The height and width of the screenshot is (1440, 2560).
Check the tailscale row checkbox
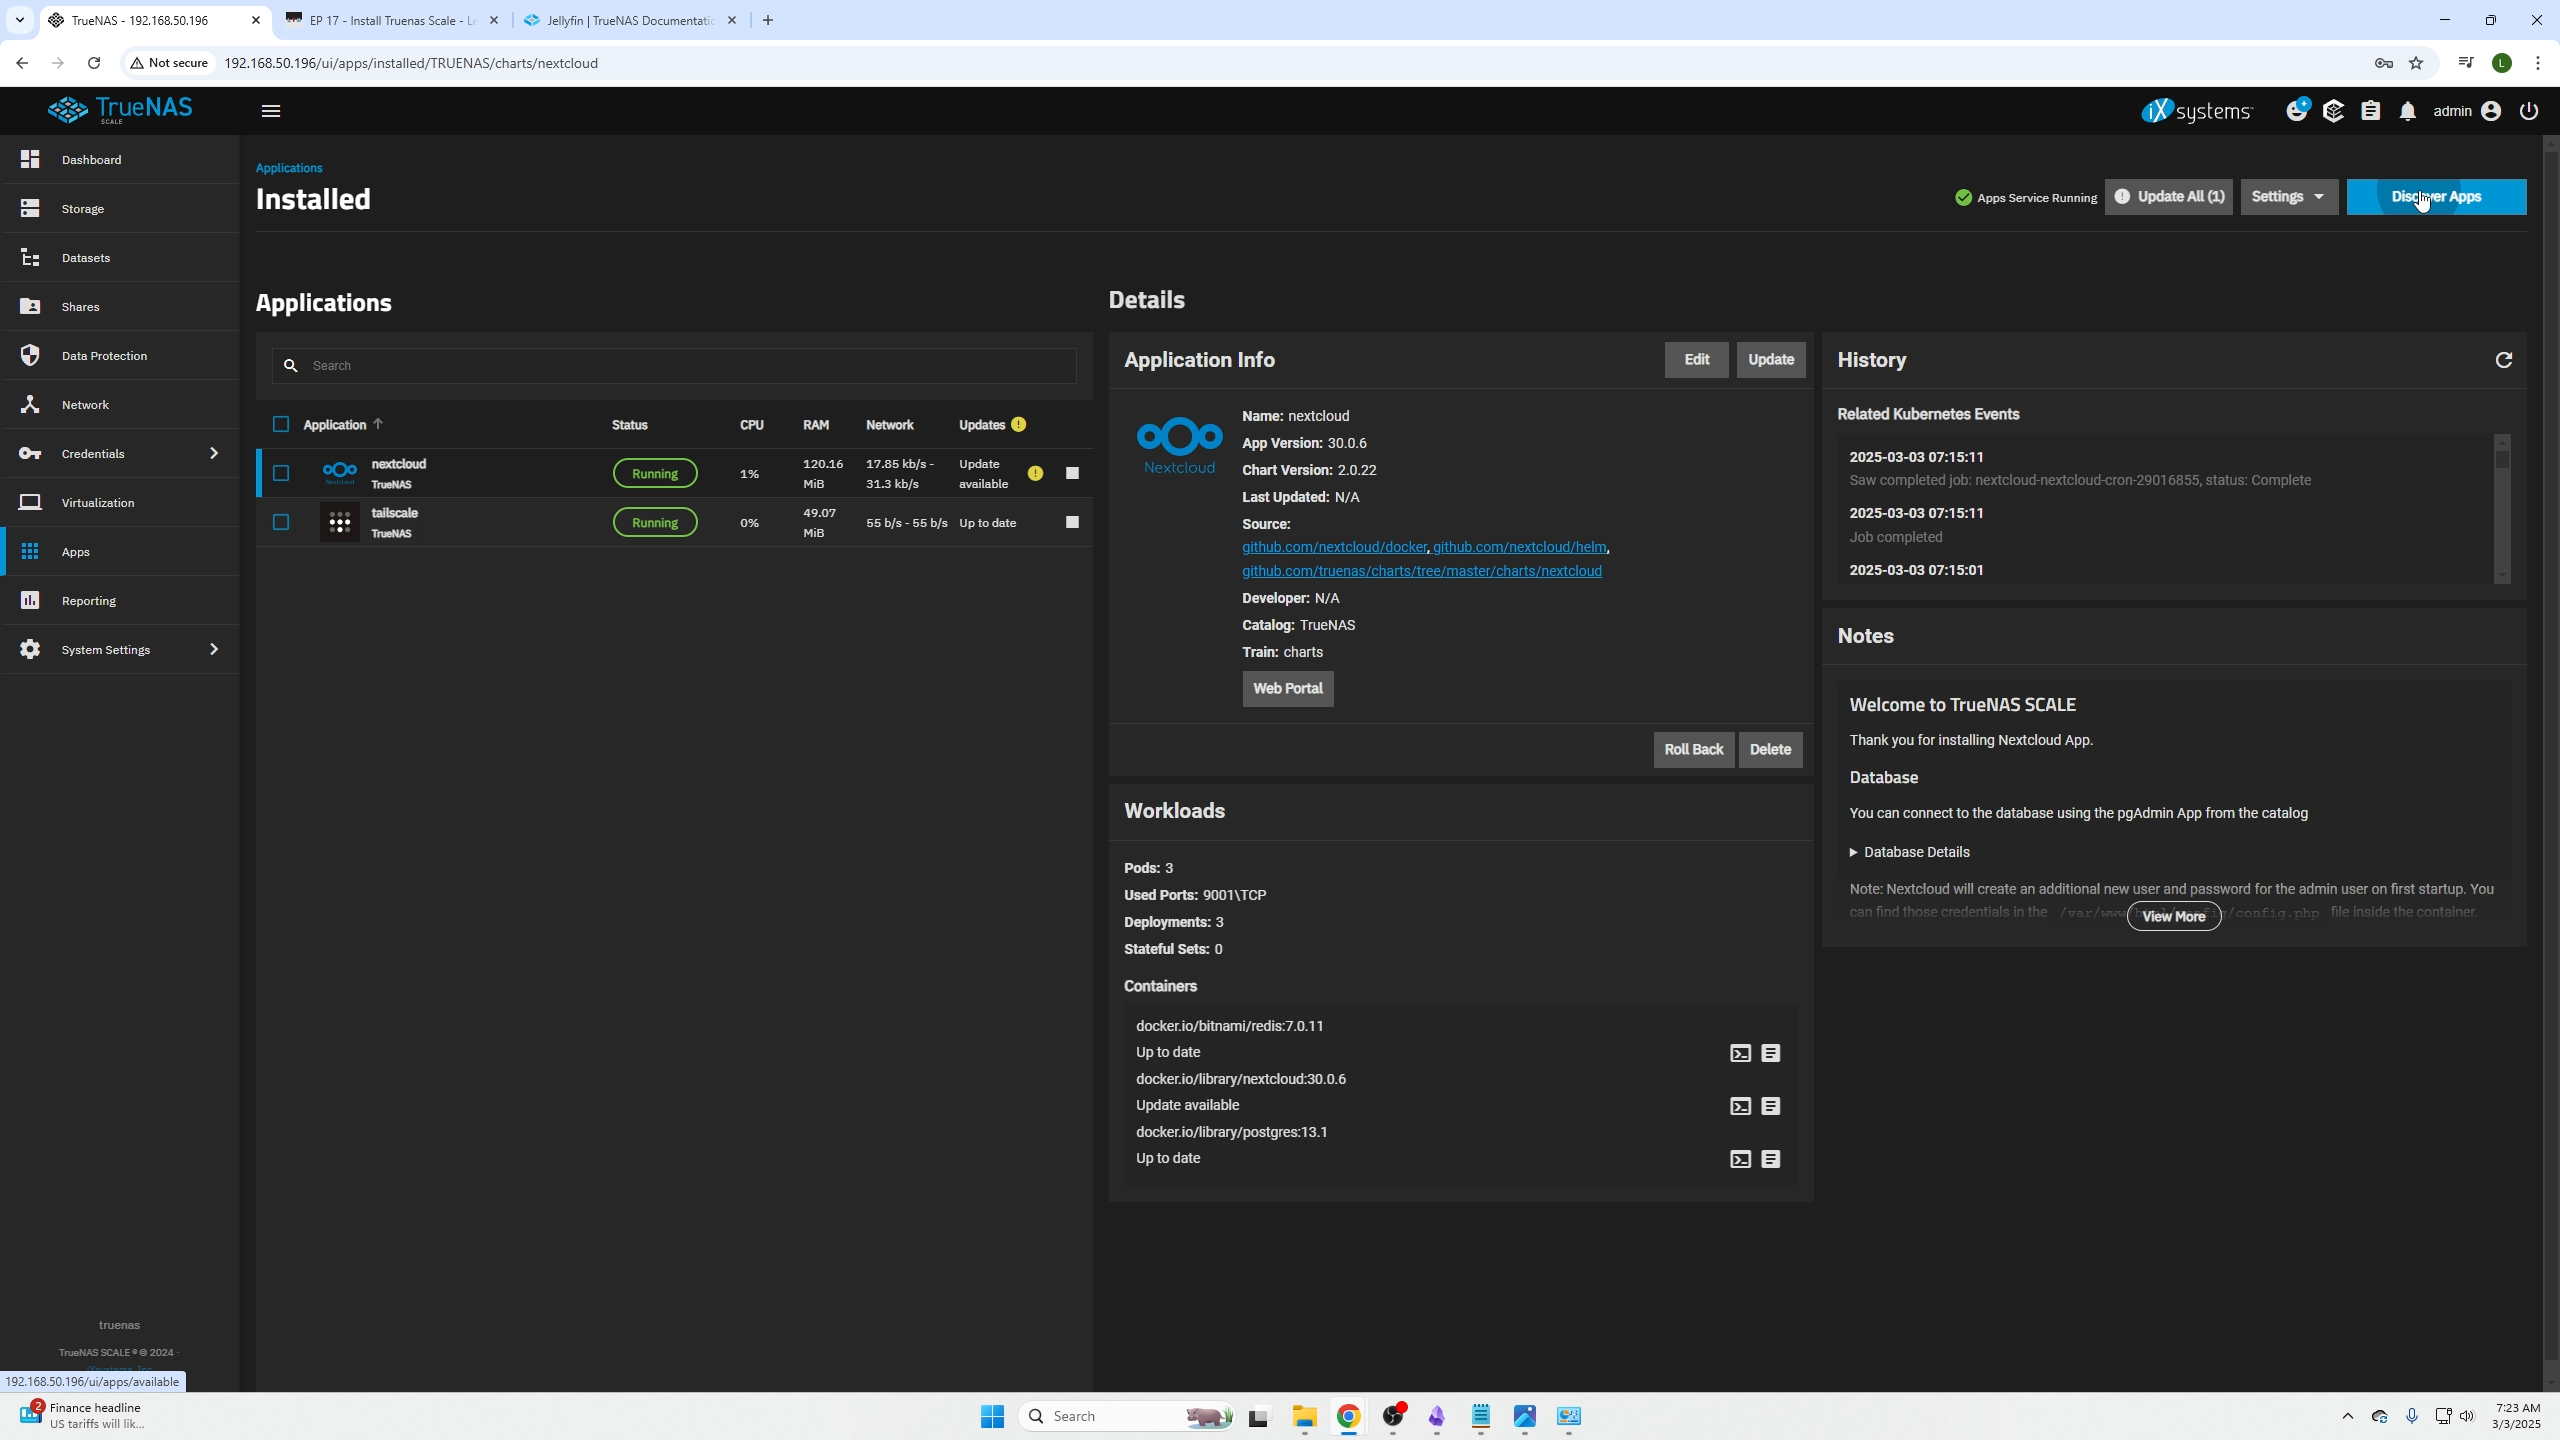[x=281, y=522]
